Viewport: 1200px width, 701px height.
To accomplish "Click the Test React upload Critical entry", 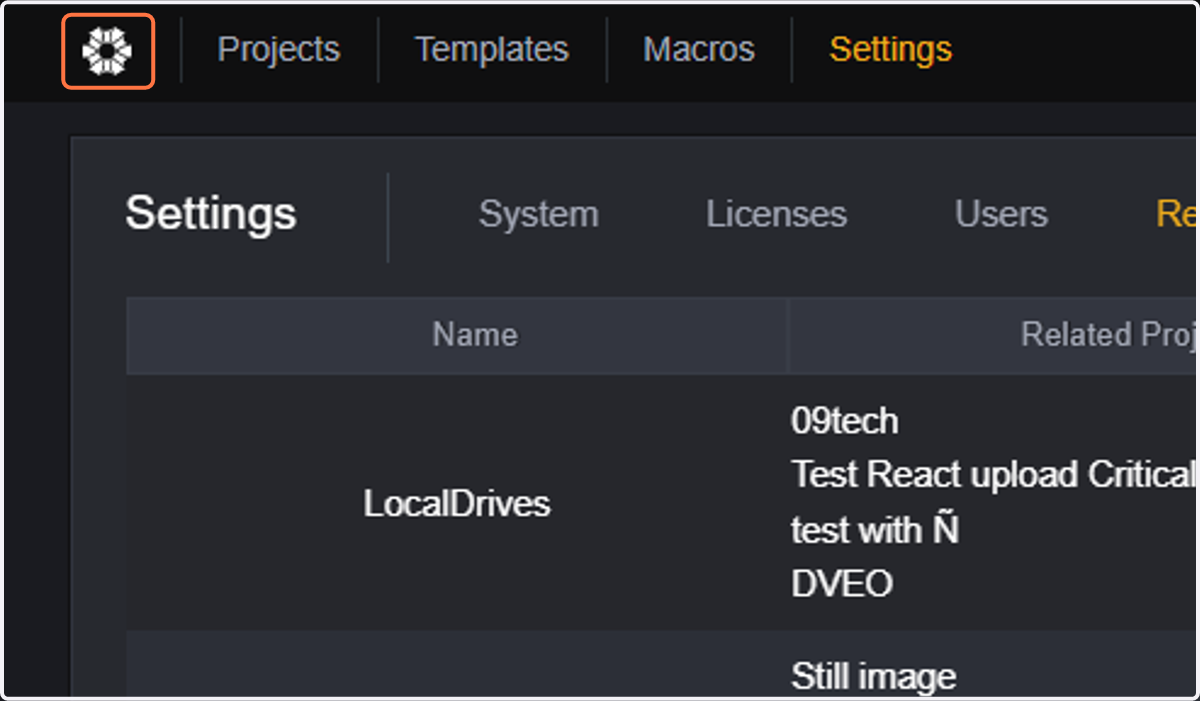I will click(993, 474).
